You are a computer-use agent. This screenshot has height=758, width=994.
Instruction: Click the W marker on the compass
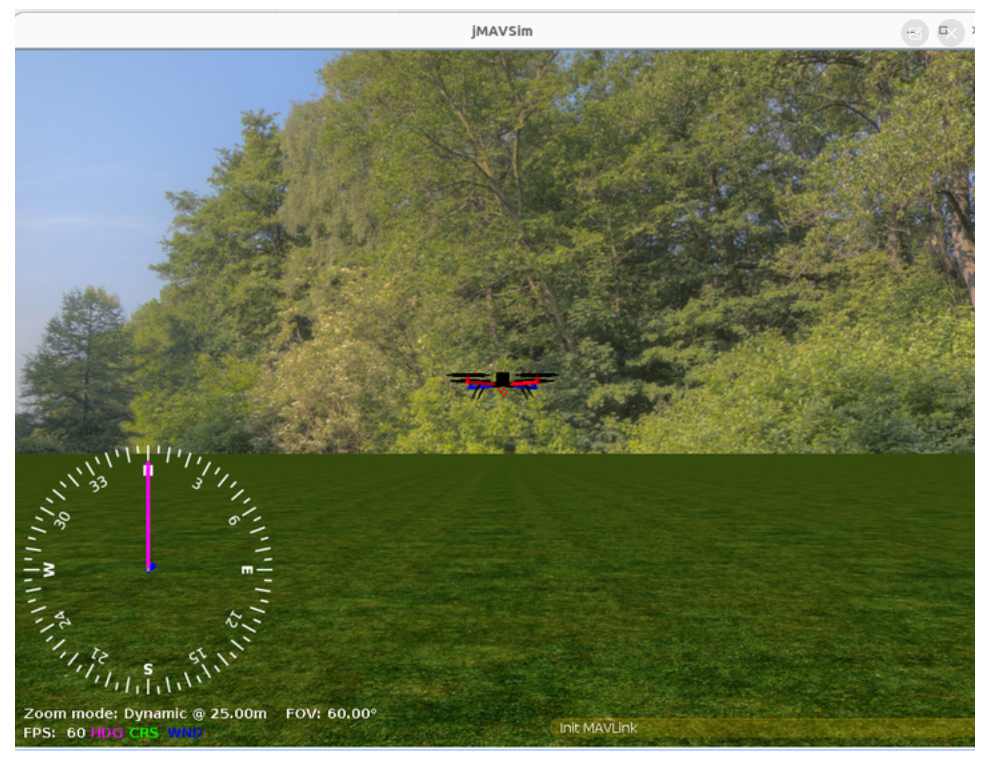49,570
